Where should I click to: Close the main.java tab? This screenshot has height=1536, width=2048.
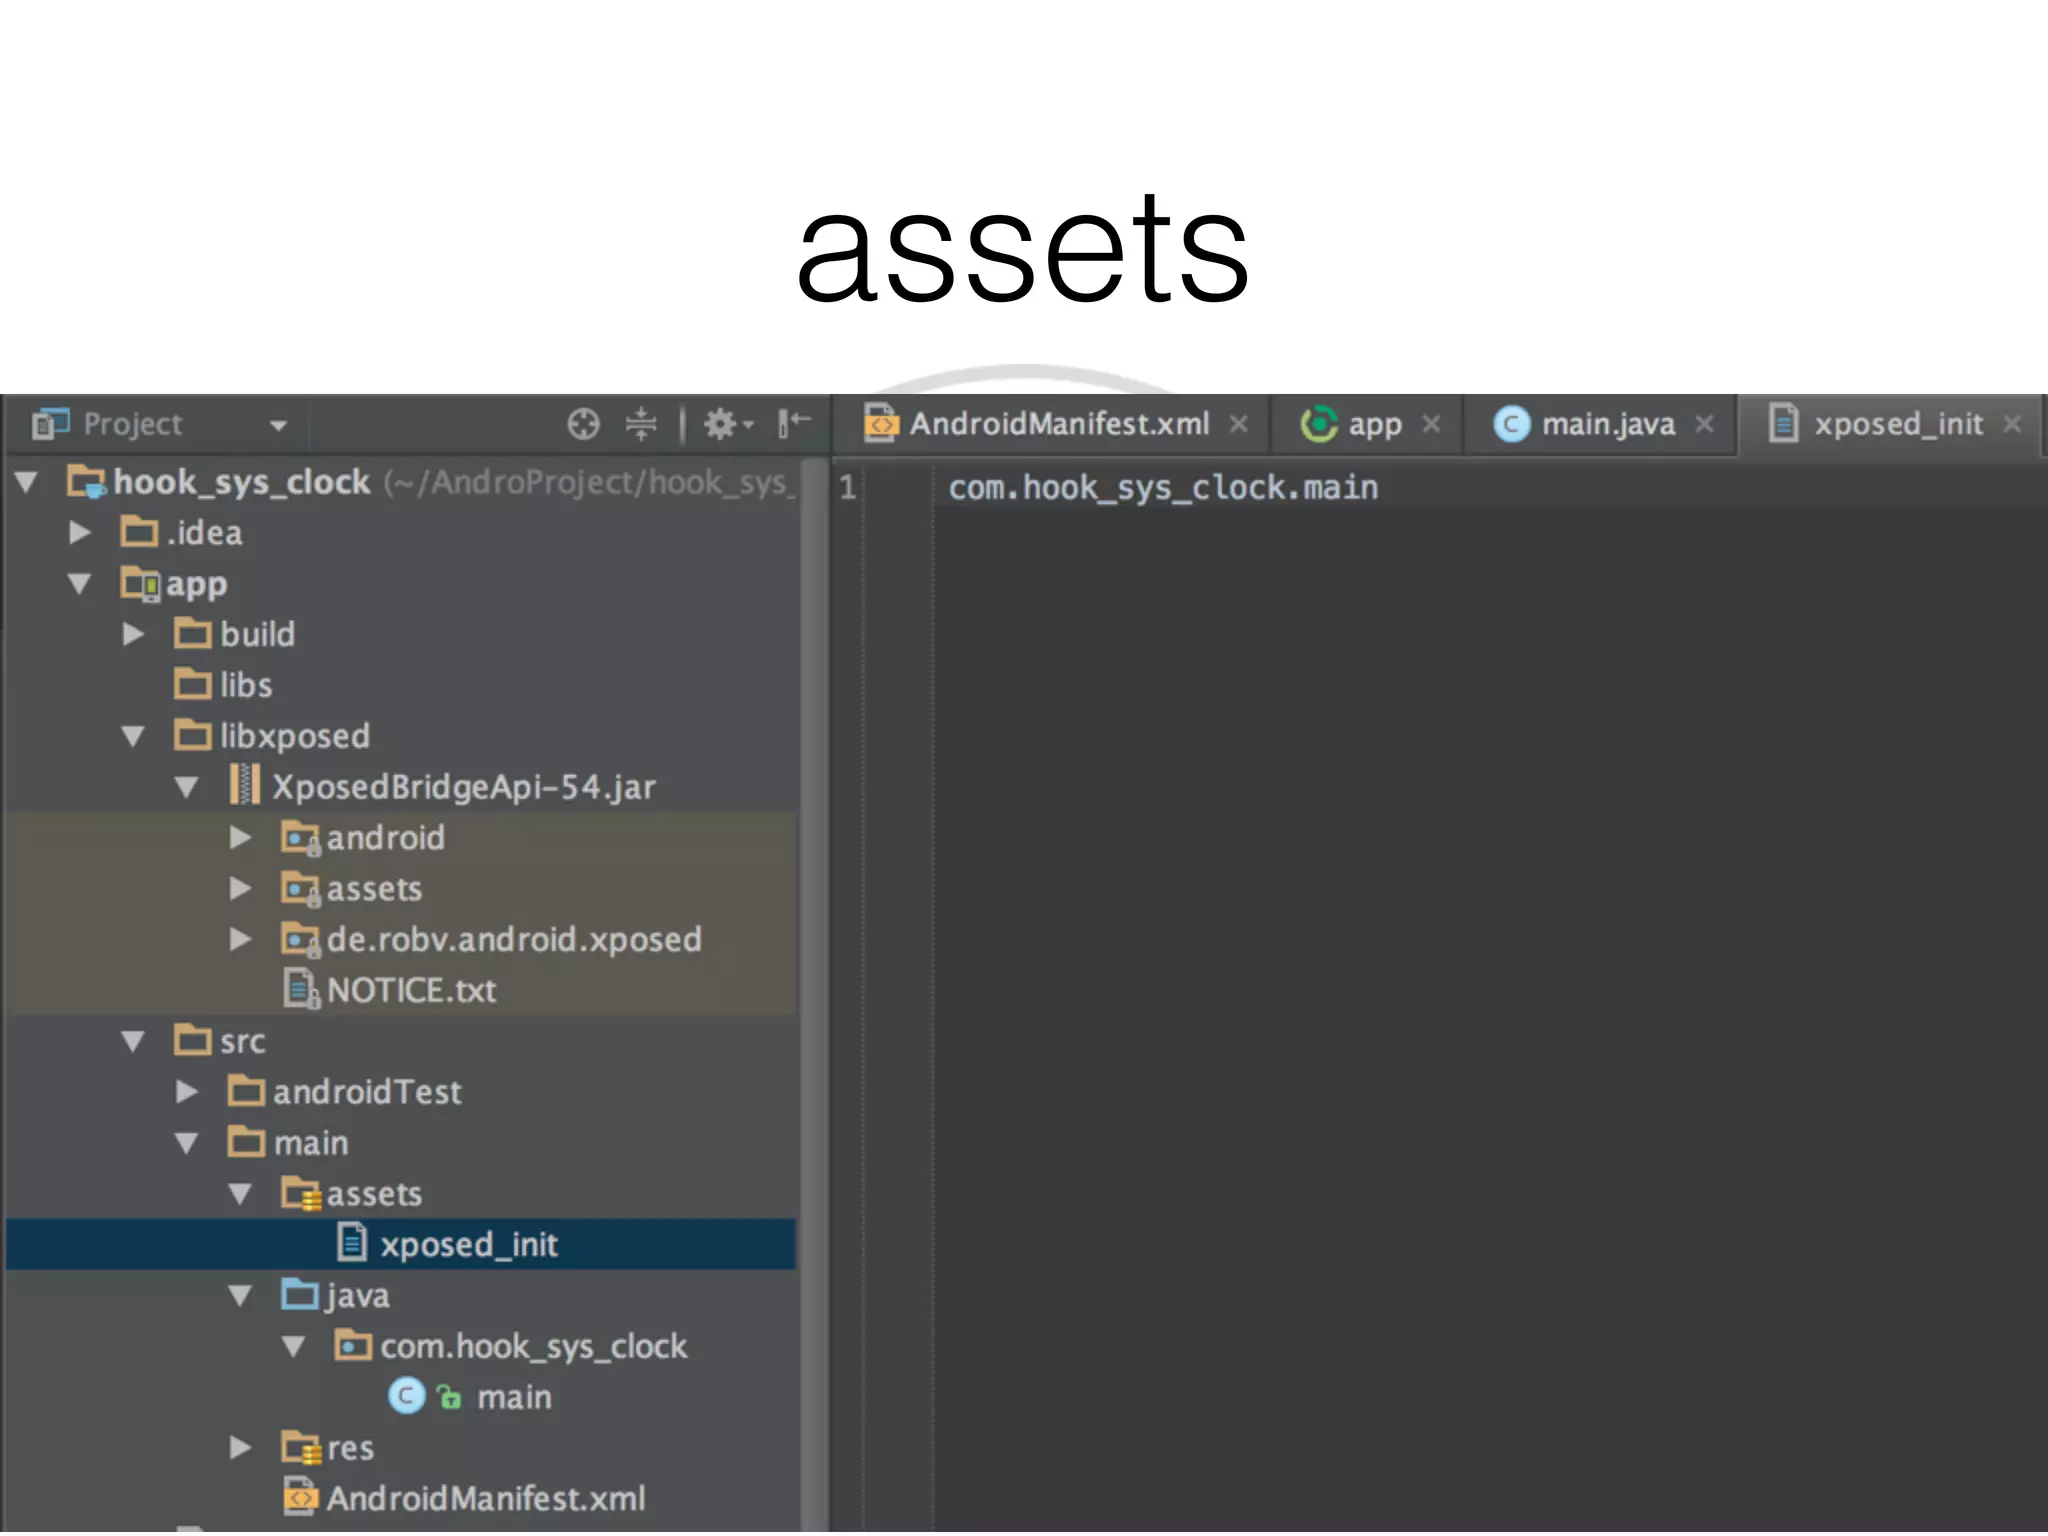1705,424
